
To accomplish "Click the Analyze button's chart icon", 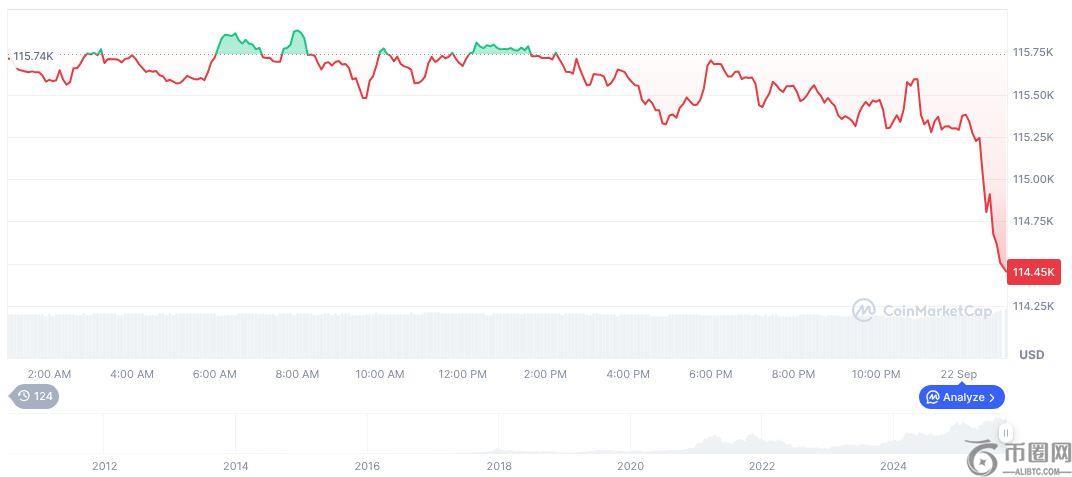I will (933, 397).
